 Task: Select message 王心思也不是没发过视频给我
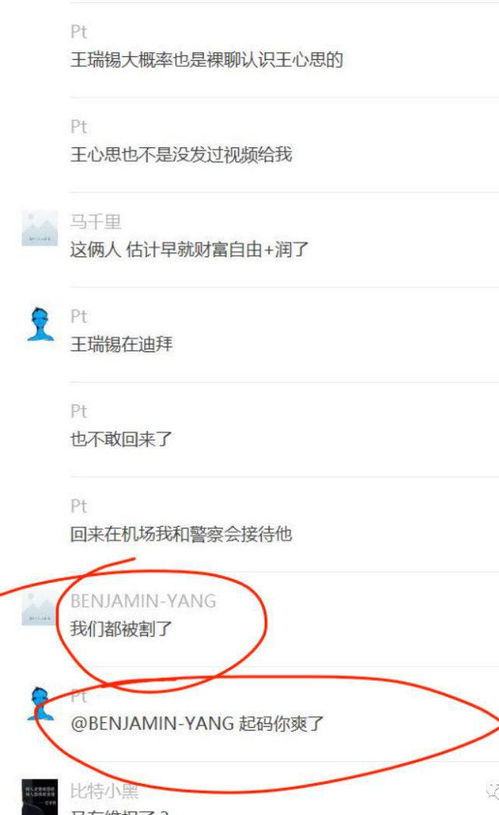(181, 154)
